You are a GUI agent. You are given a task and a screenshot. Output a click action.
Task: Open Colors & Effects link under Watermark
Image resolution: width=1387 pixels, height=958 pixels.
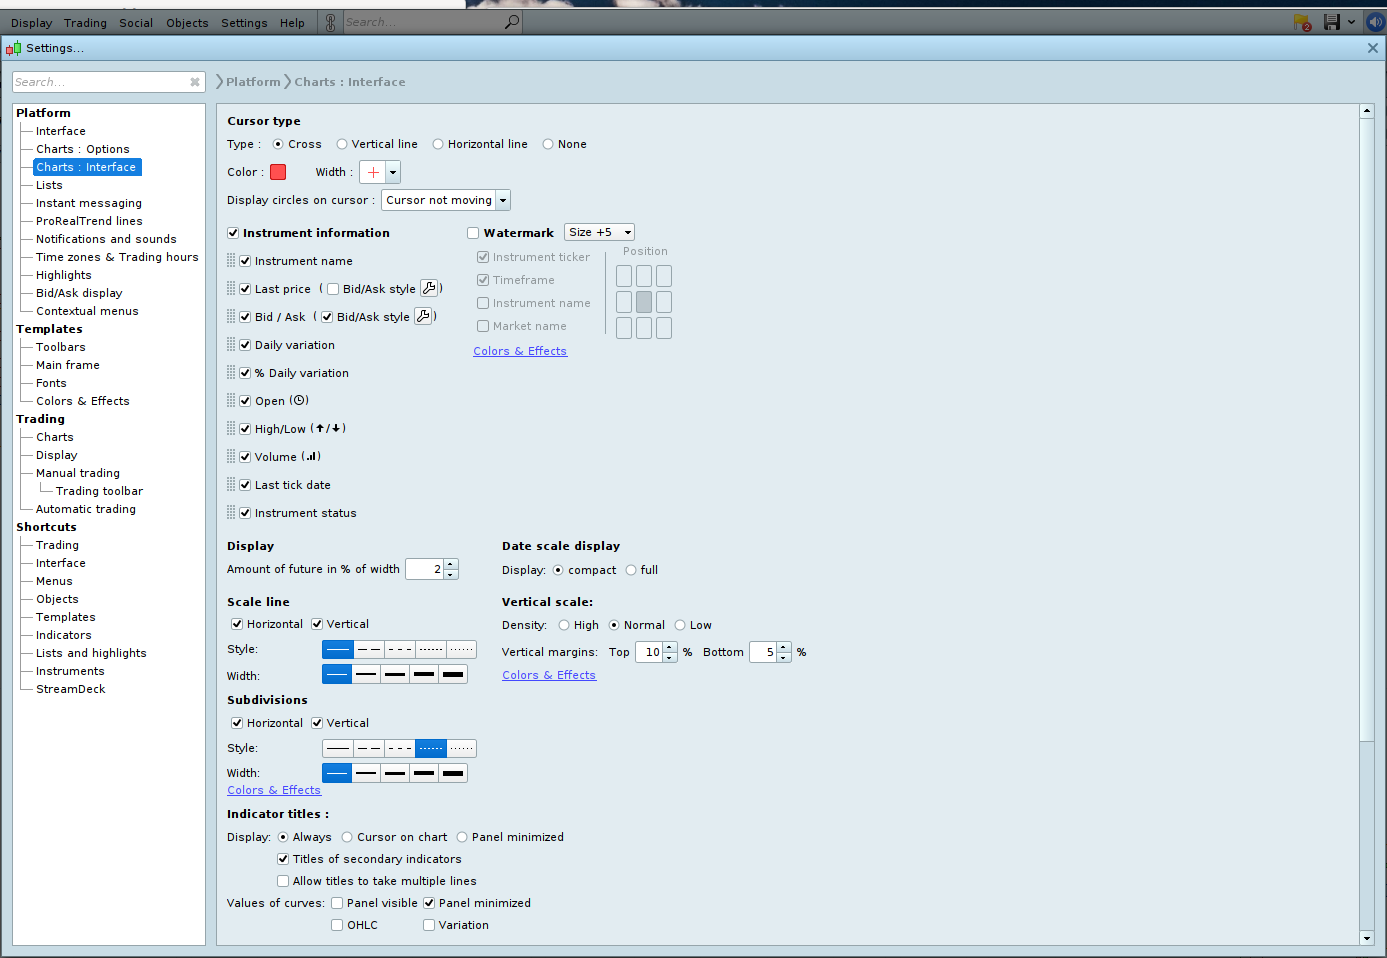tap(520, 351)
